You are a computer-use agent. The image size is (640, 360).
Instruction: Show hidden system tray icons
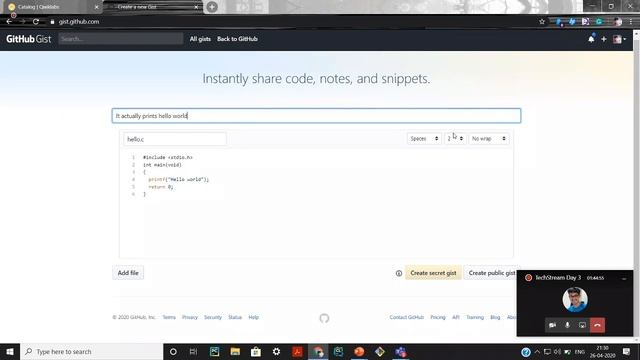537,351
